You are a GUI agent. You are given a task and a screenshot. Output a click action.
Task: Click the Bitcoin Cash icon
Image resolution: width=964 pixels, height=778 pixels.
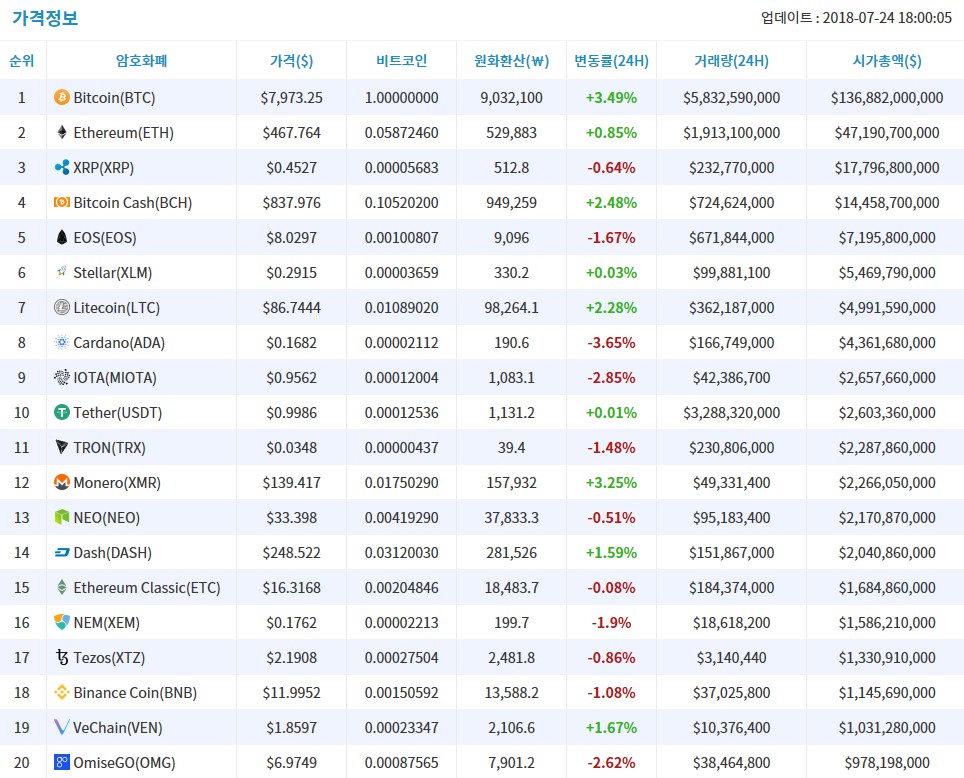[61, 202]
